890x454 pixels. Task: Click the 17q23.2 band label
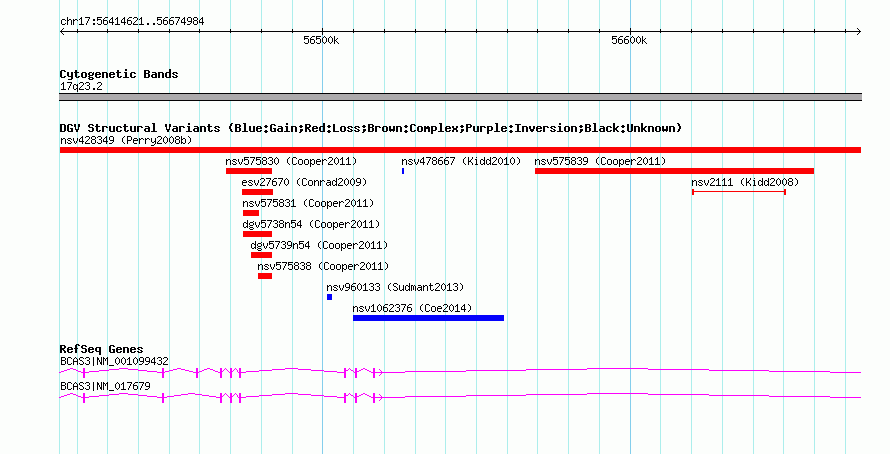point(81,86)
